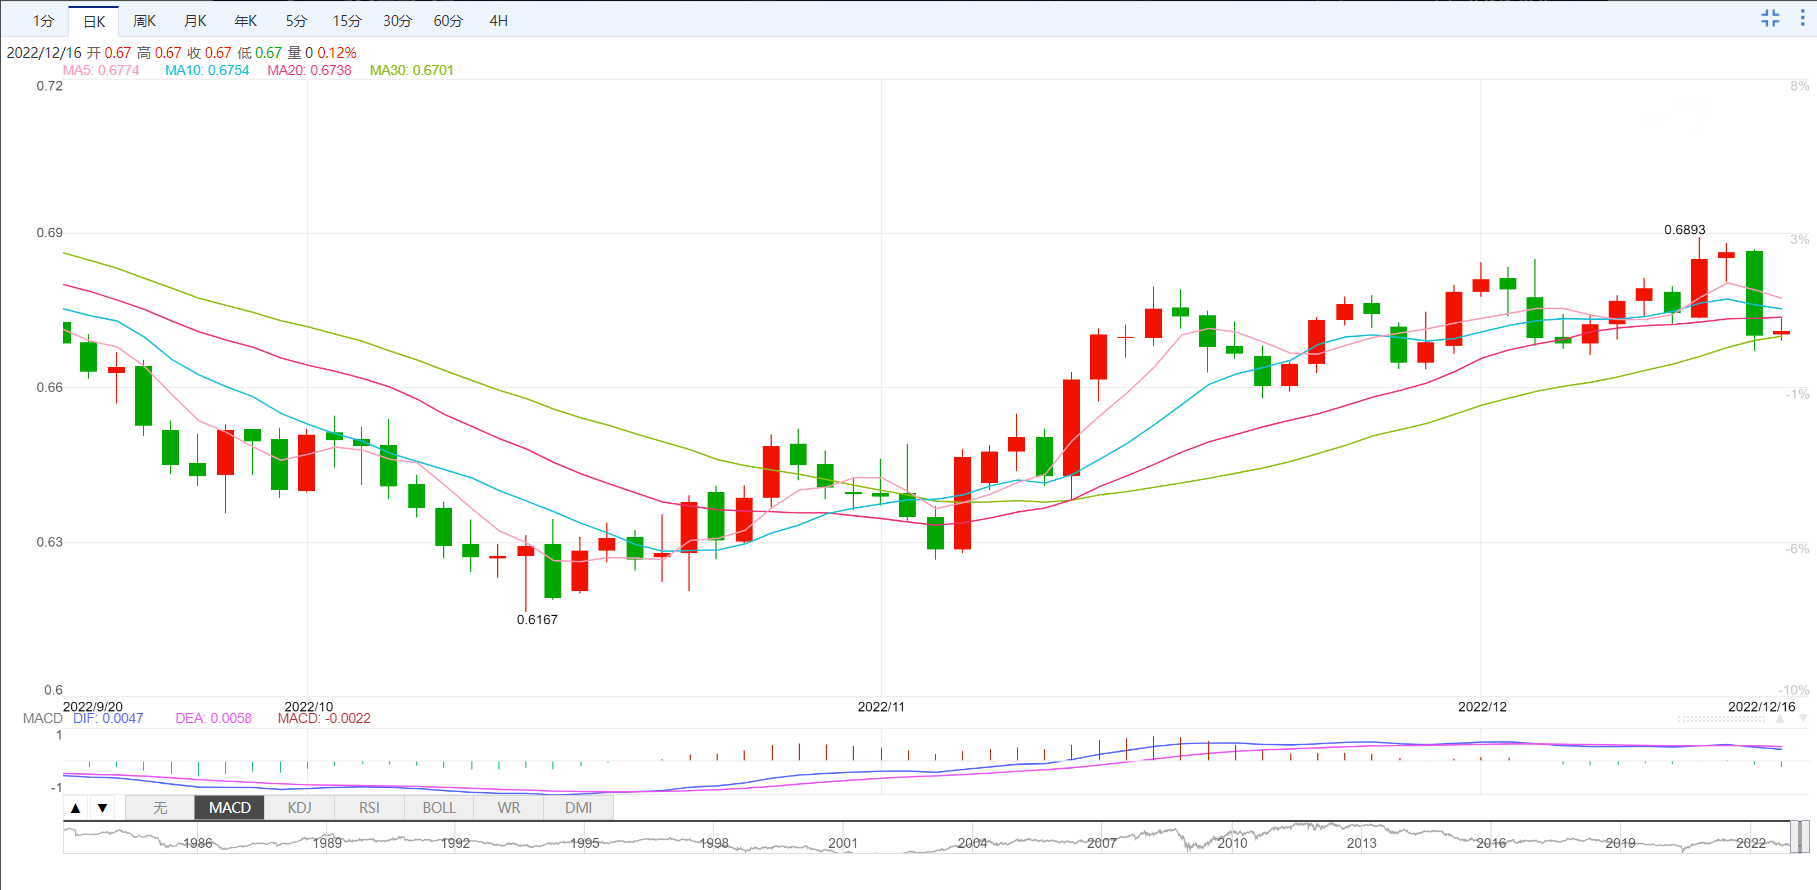Switch to the 1分 timeframe tab
The image size is (1817, 890).
(43, 21)
